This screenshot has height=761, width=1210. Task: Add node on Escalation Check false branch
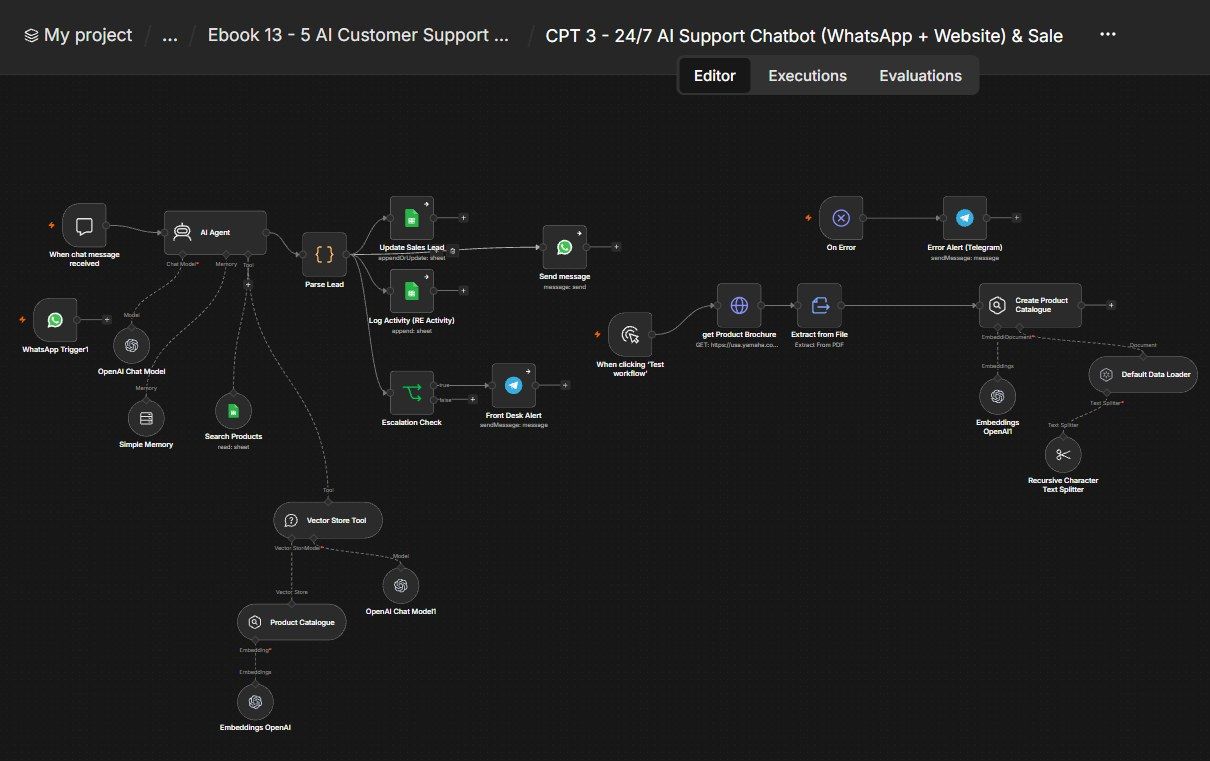(472, 400)
